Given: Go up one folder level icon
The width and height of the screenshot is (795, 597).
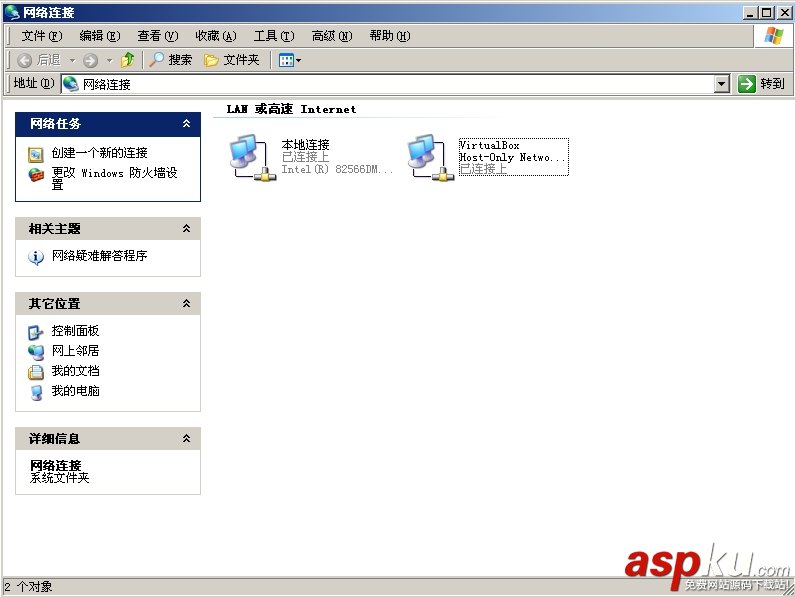Looking at the screenshot, I should click(x=128, y=60).
